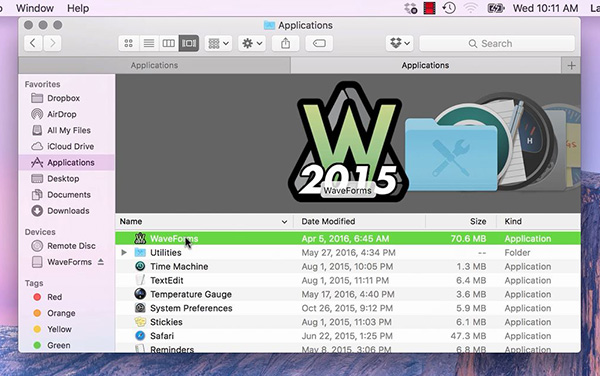Sort by the Kind column
The image size is (600, 376).
pyautogui.click(x=538, y=221)
